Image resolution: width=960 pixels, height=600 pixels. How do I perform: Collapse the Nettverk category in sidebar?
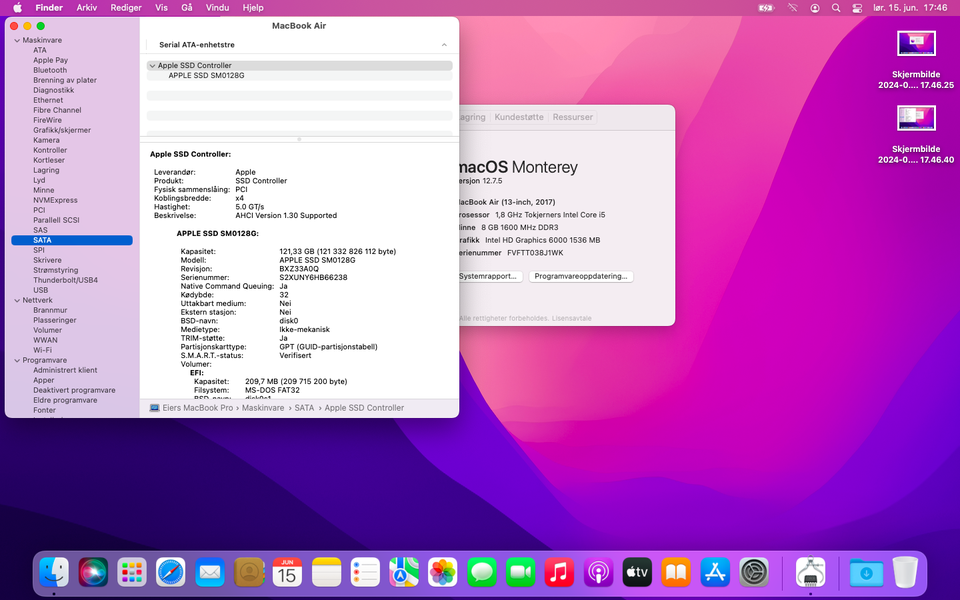coord(16,300)
